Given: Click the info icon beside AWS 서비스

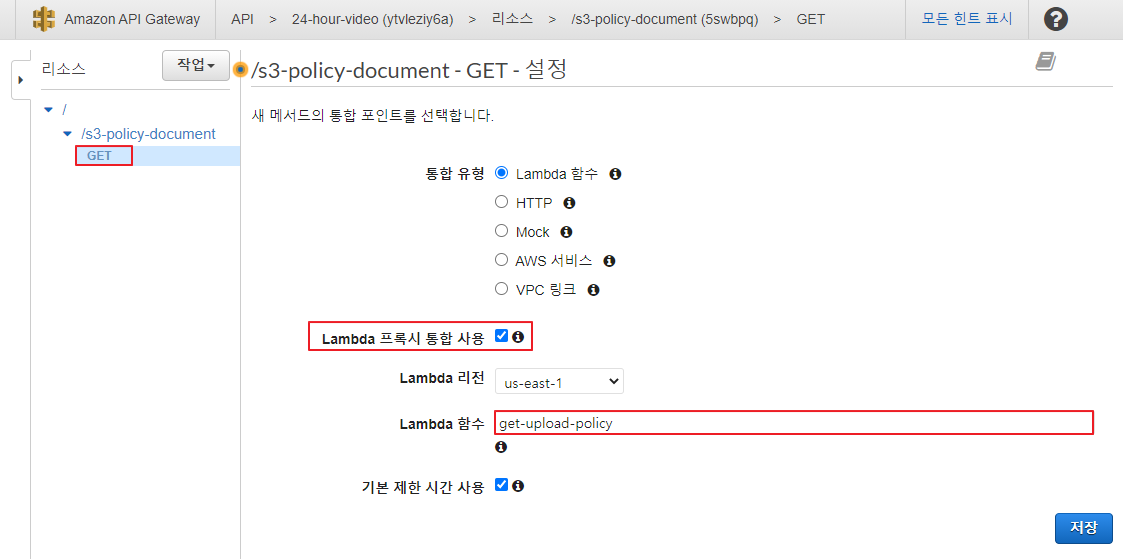Looking at the screenshot, I should pos(609,261).
